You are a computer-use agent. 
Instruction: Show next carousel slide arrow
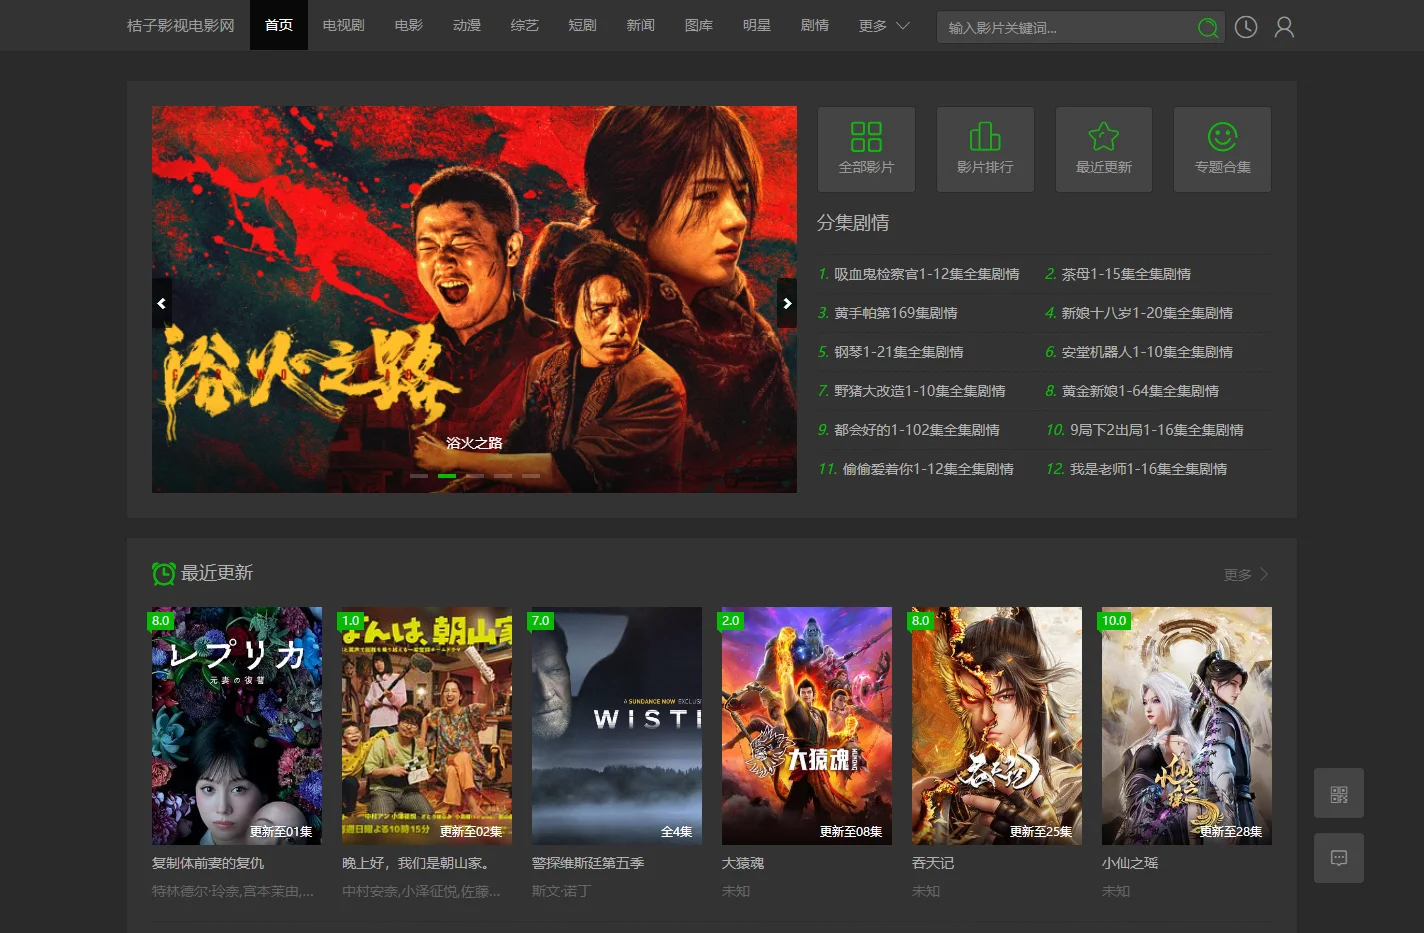(x=787, y=303)
